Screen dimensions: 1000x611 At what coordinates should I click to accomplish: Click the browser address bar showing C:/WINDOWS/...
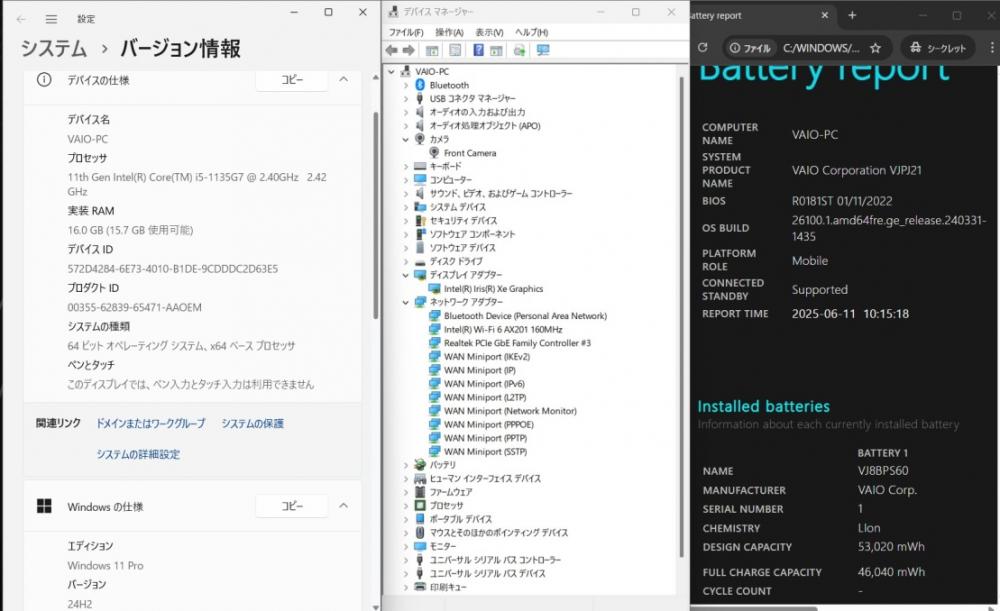(821, 48)
